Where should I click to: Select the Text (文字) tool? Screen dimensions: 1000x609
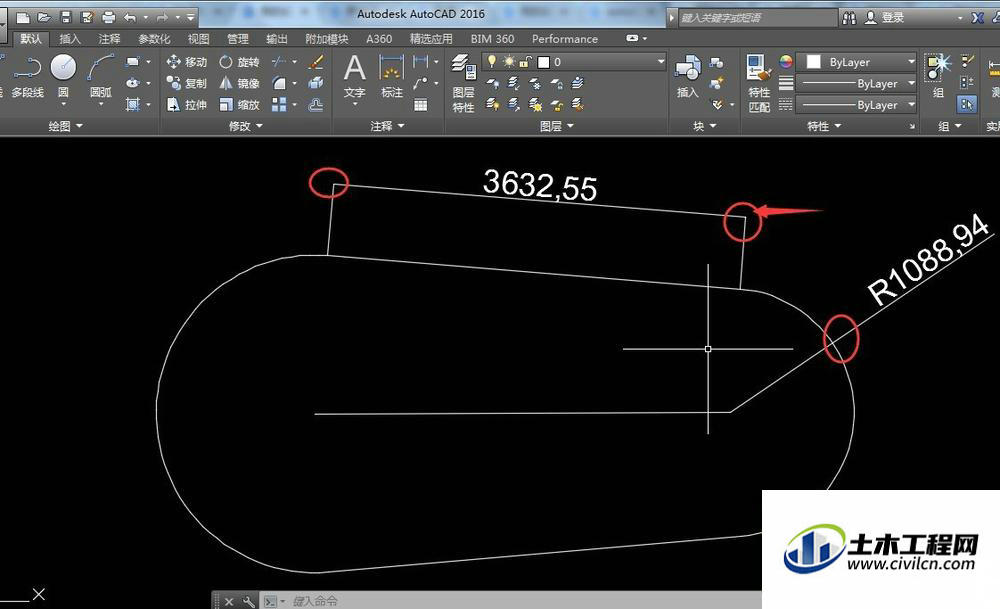coord(355,77)
